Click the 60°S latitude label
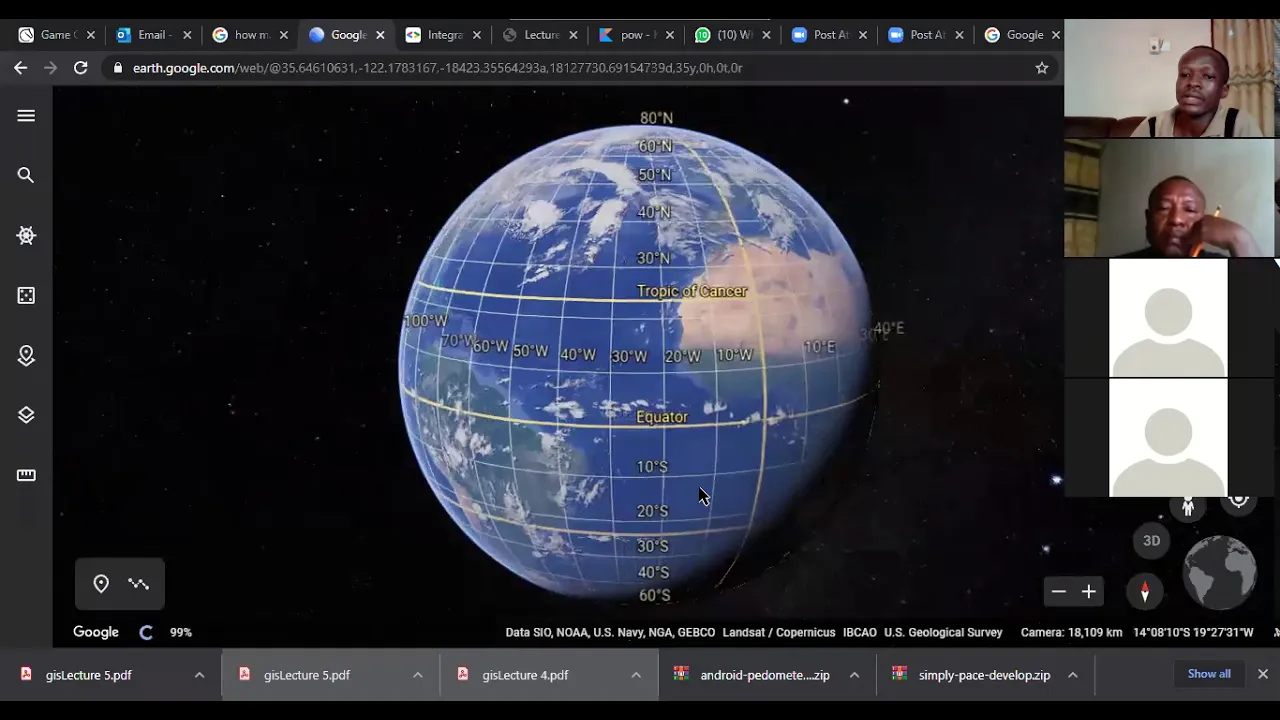This screenshot has height=720, width=1280. (654, 596)
